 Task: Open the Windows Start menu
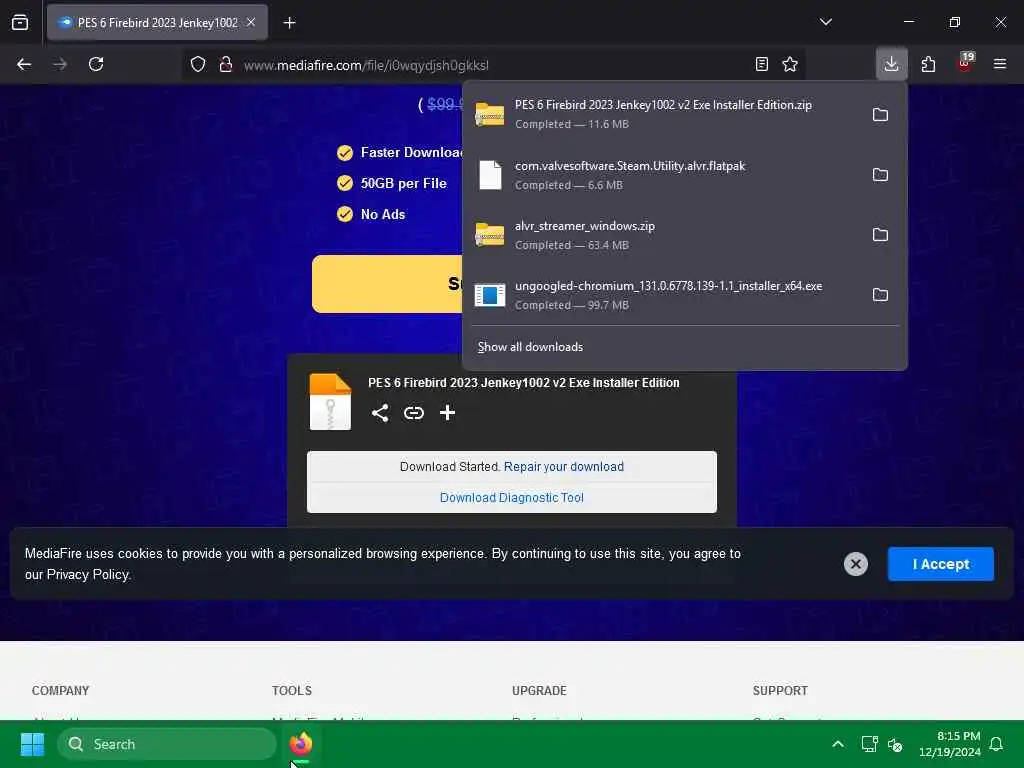click(32, 744)
